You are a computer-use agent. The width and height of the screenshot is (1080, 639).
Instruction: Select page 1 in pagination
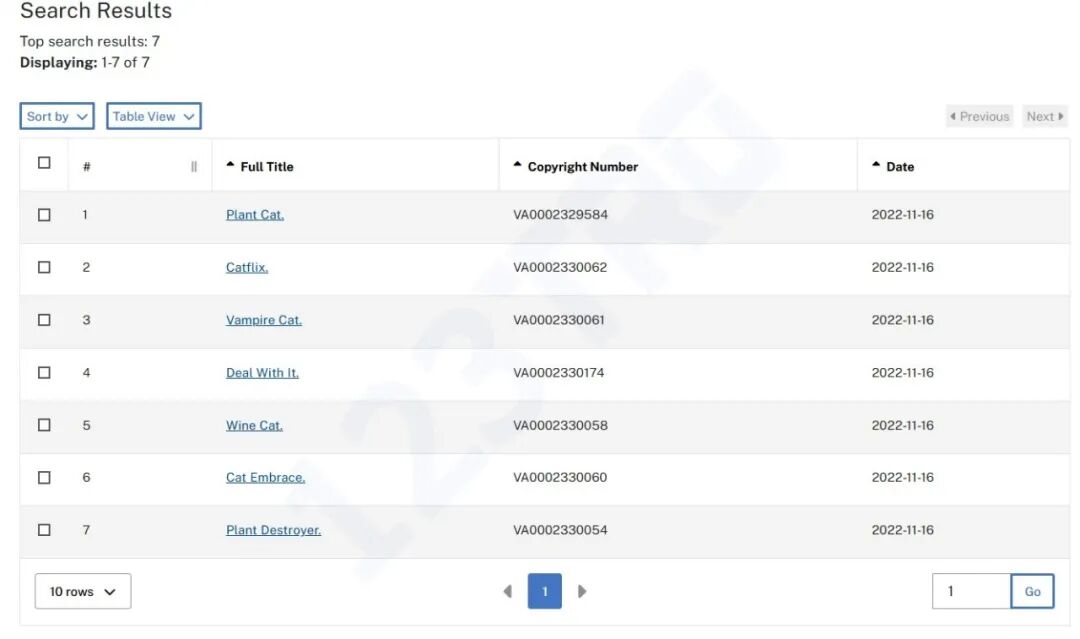[x=545, y=591]
